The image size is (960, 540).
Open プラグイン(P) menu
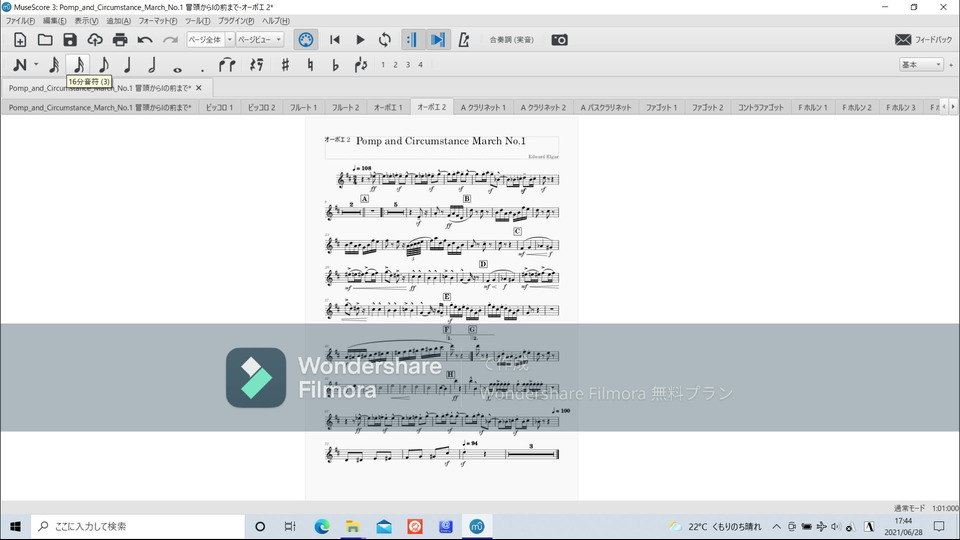point(236,21)
